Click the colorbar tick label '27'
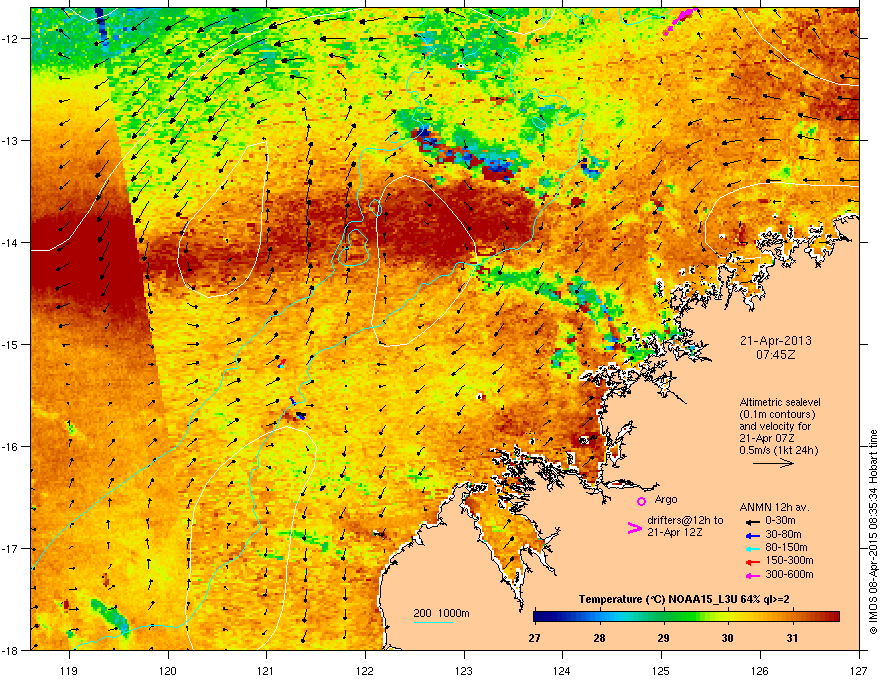Image resolution: width=880 pixels, height=680 pixels. 534,638
